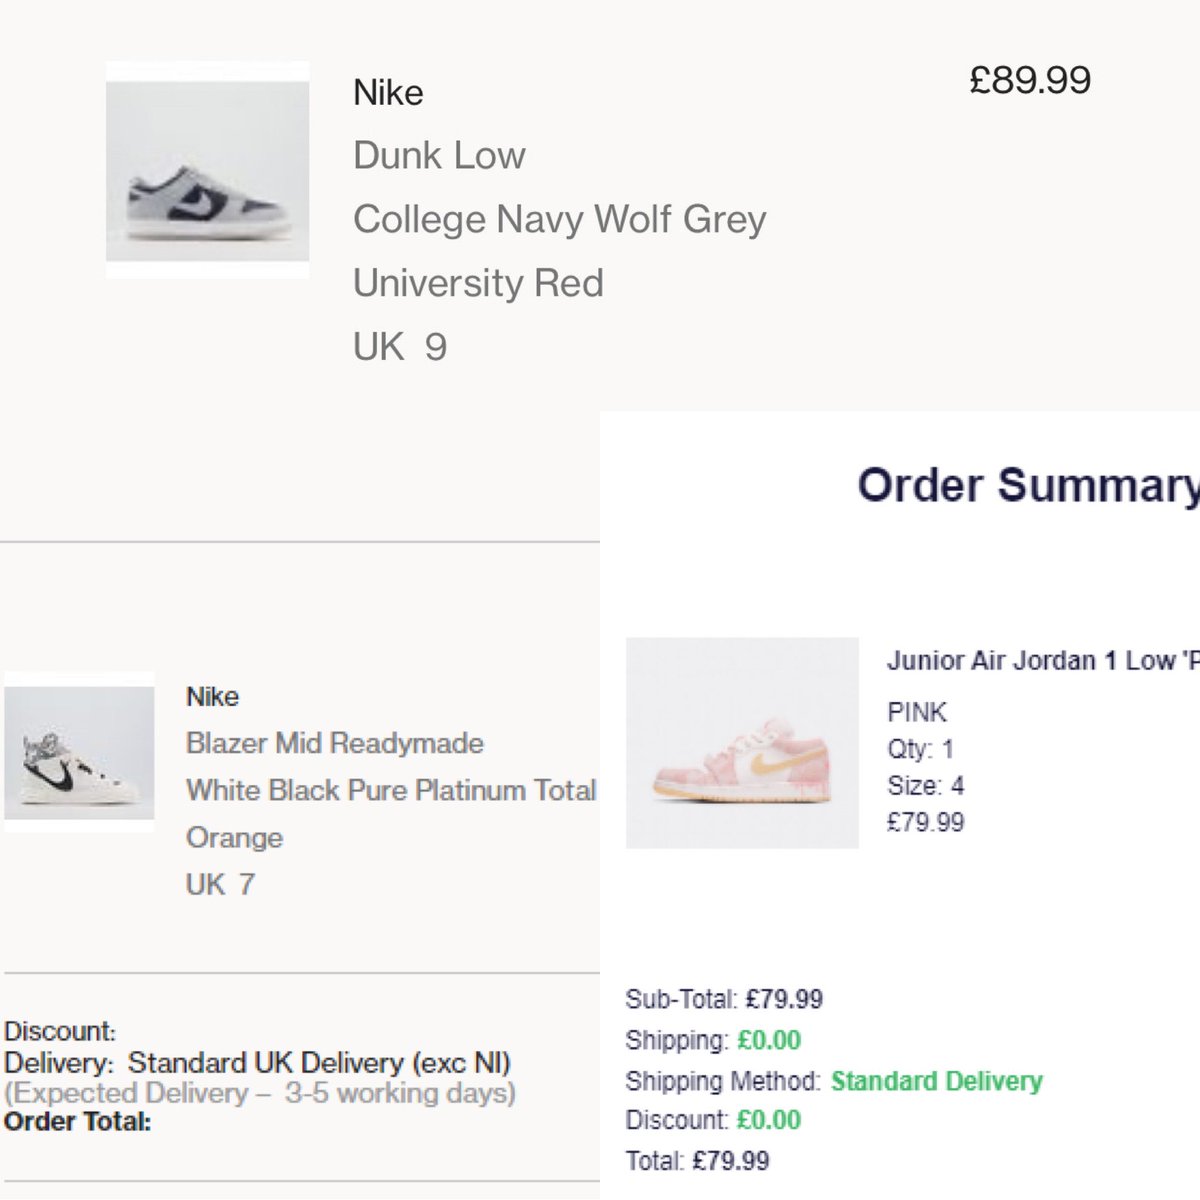The image size is (1200, 1200).
Task: Click the Standard UK Delivery (exc NI) text
Action: [x=318, y=1062]
